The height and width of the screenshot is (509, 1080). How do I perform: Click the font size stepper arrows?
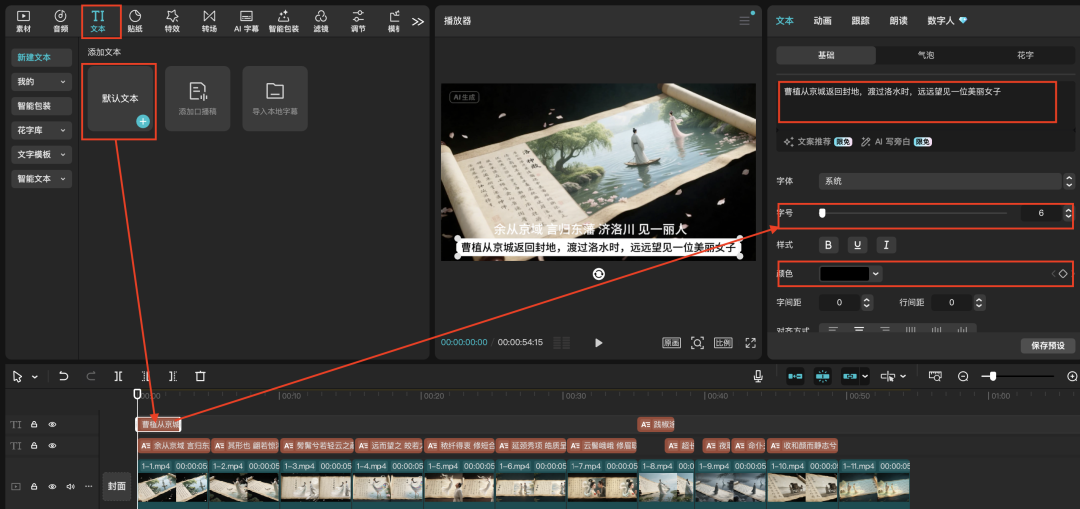pyautogui.click(x=1068, y=214)
